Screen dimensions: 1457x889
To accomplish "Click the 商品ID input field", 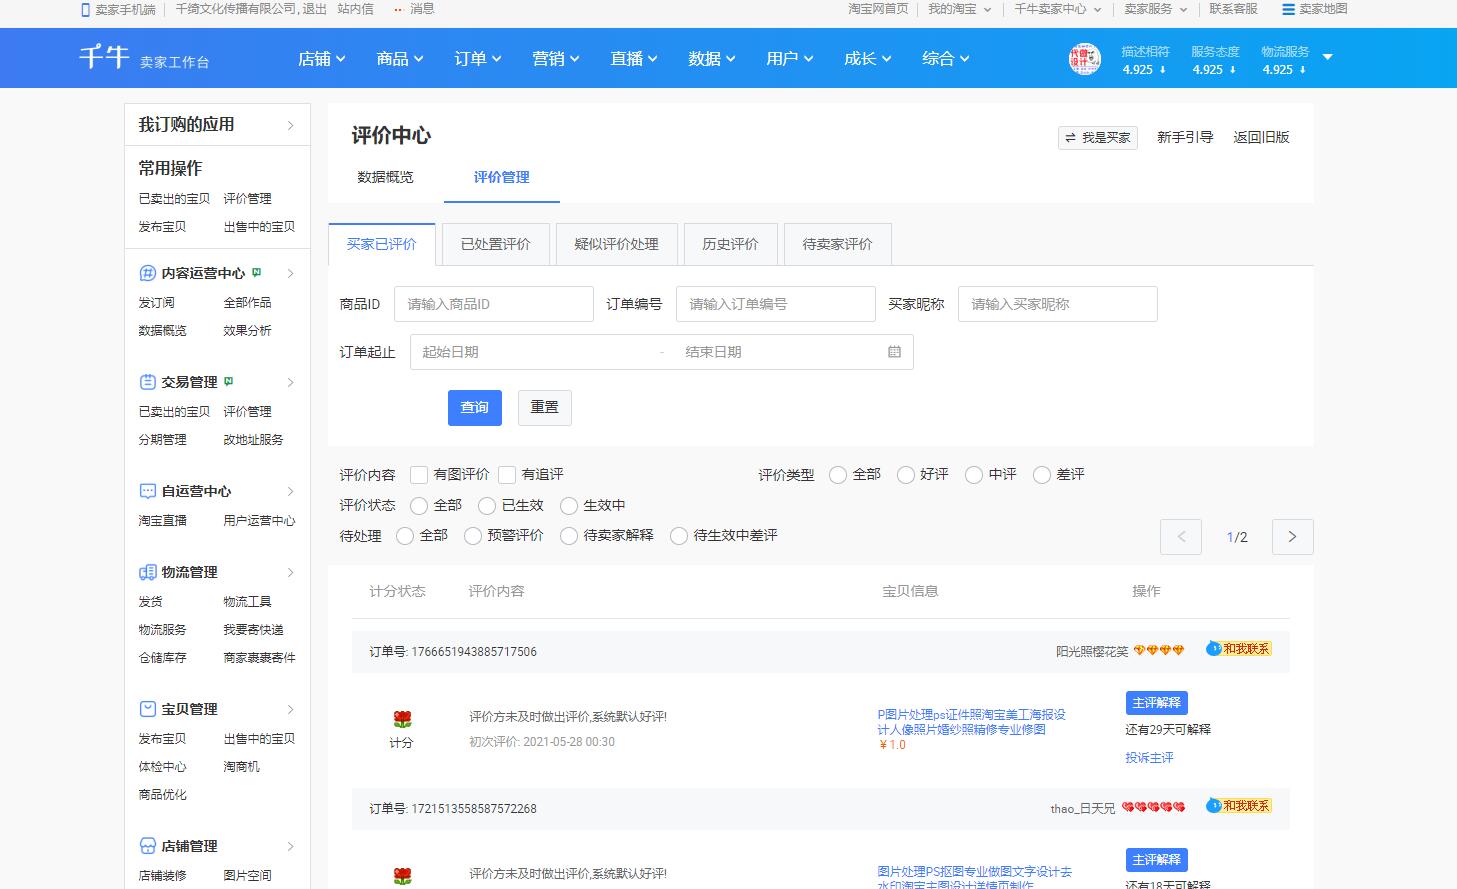I will click(494, 304).
